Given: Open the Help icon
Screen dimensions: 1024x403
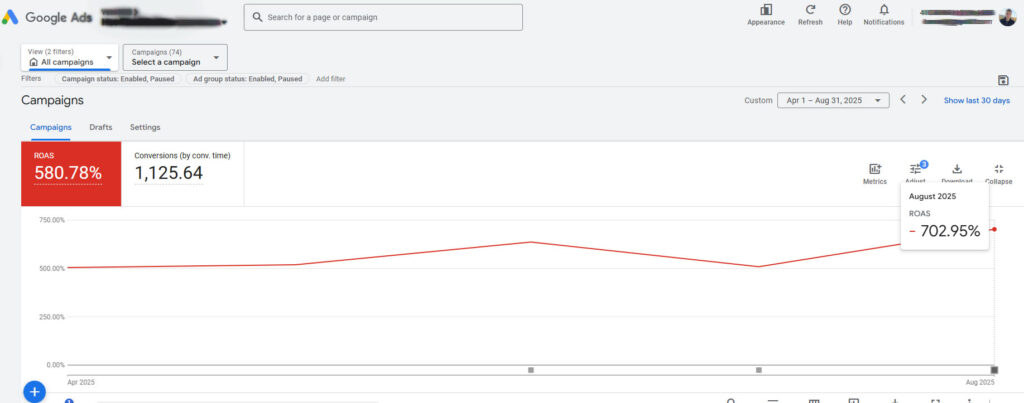Looking at the screenshot, I should (x=845, y=11).
